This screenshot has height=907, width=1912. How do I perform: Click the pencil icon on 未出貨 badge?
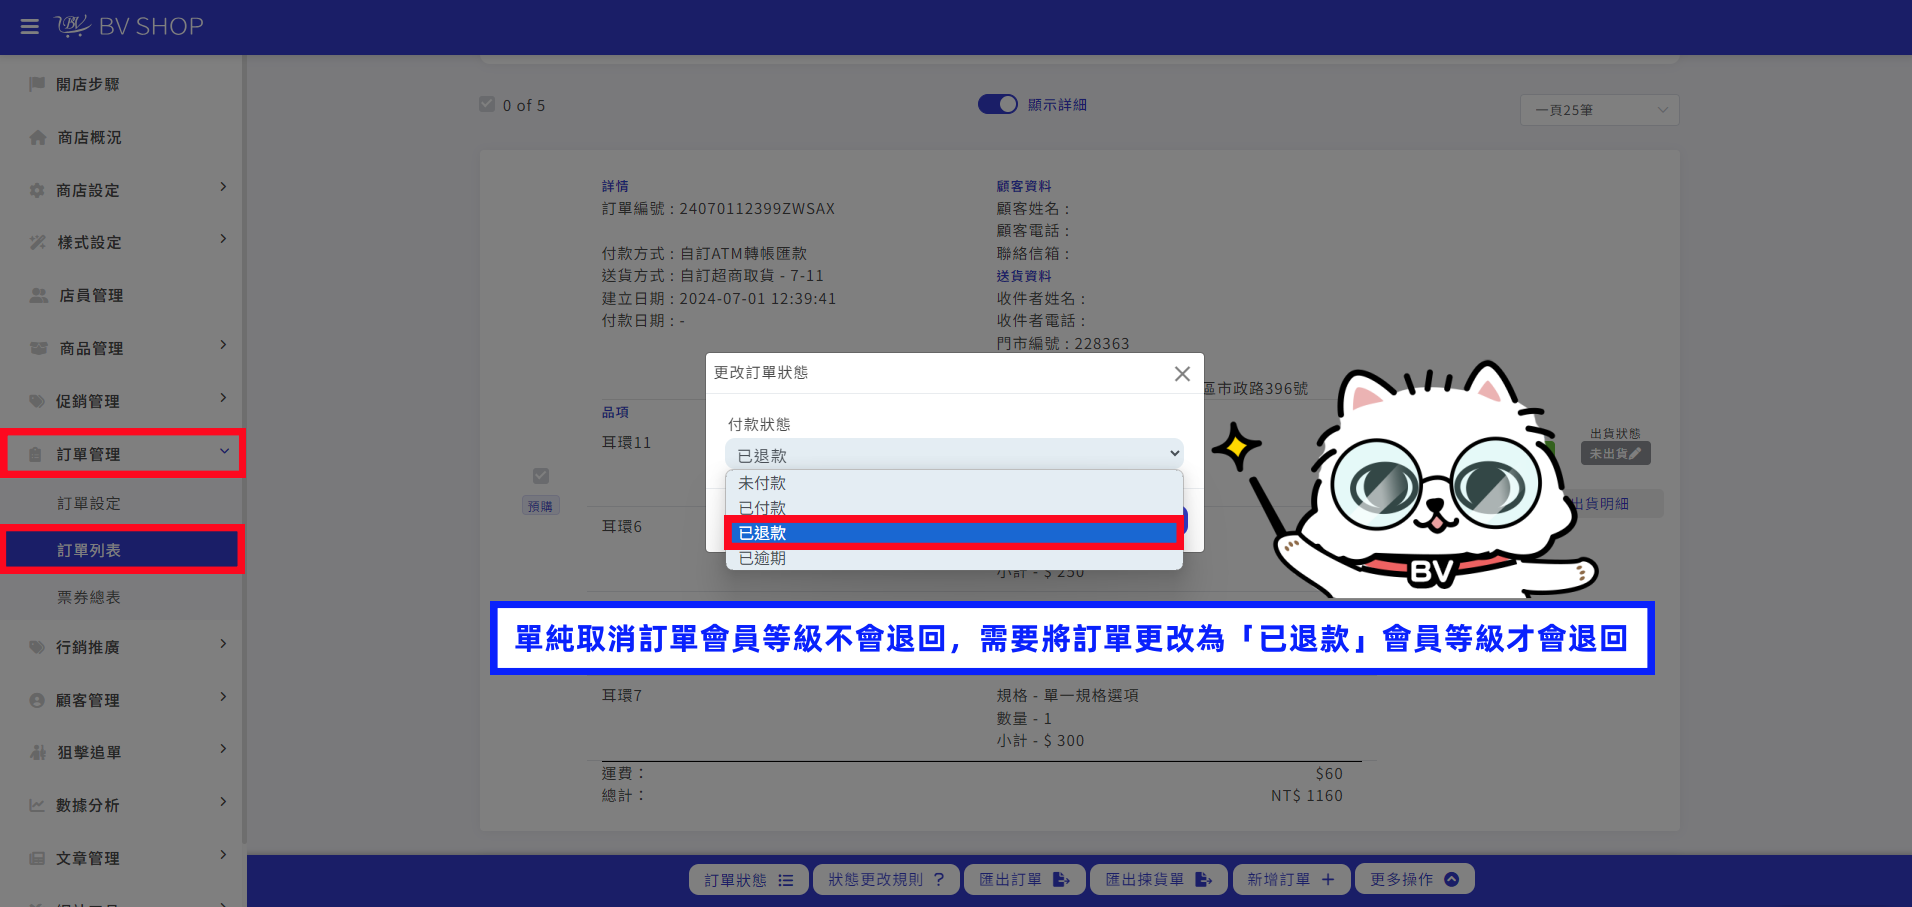tap(1635, 454)
